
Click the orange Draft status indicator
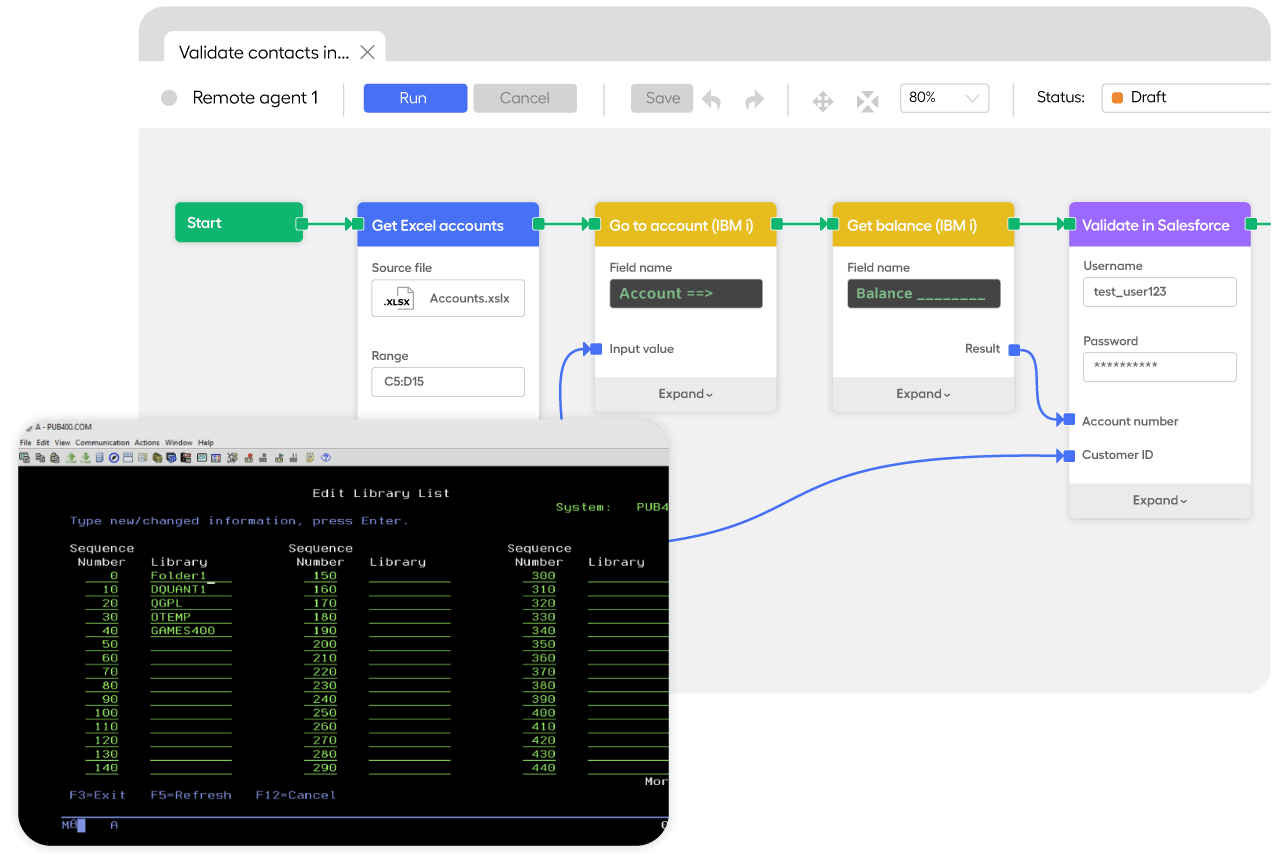[1117, 98]
